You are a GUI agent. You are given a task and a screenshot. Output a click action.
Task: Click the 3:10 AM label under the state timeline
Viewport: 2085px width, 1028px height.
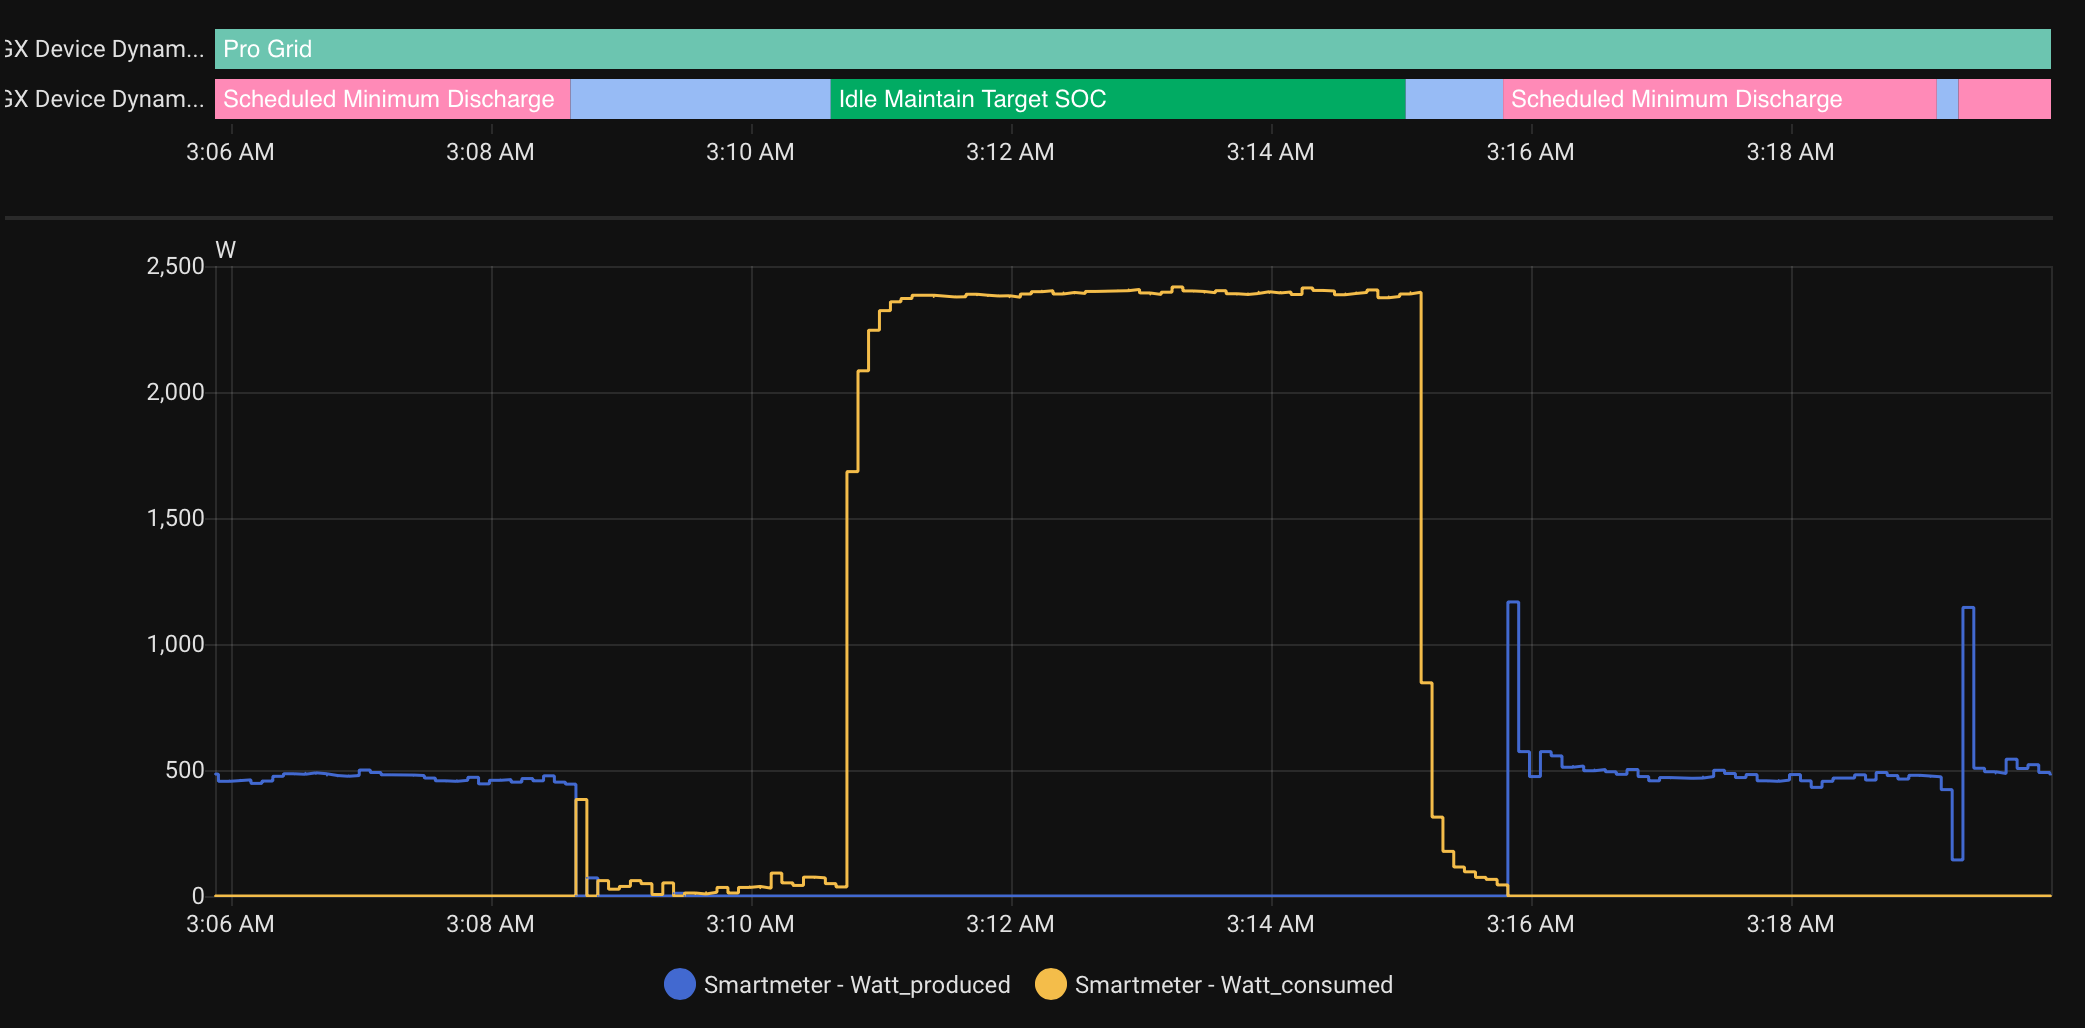coord(750,152)
